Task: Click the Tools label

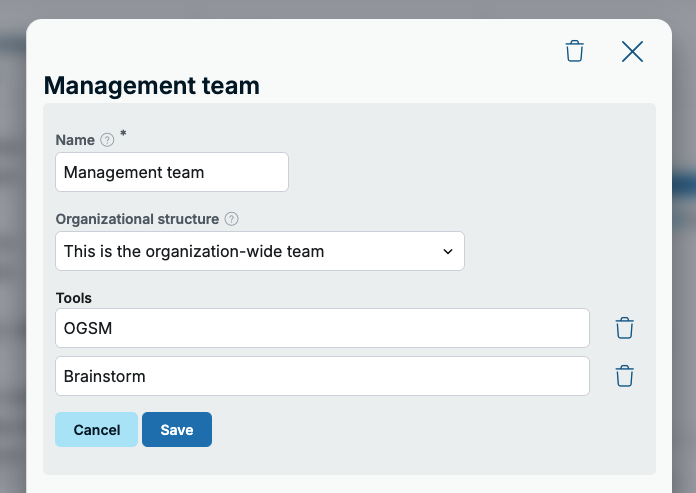Action: (x=74, y=298)
